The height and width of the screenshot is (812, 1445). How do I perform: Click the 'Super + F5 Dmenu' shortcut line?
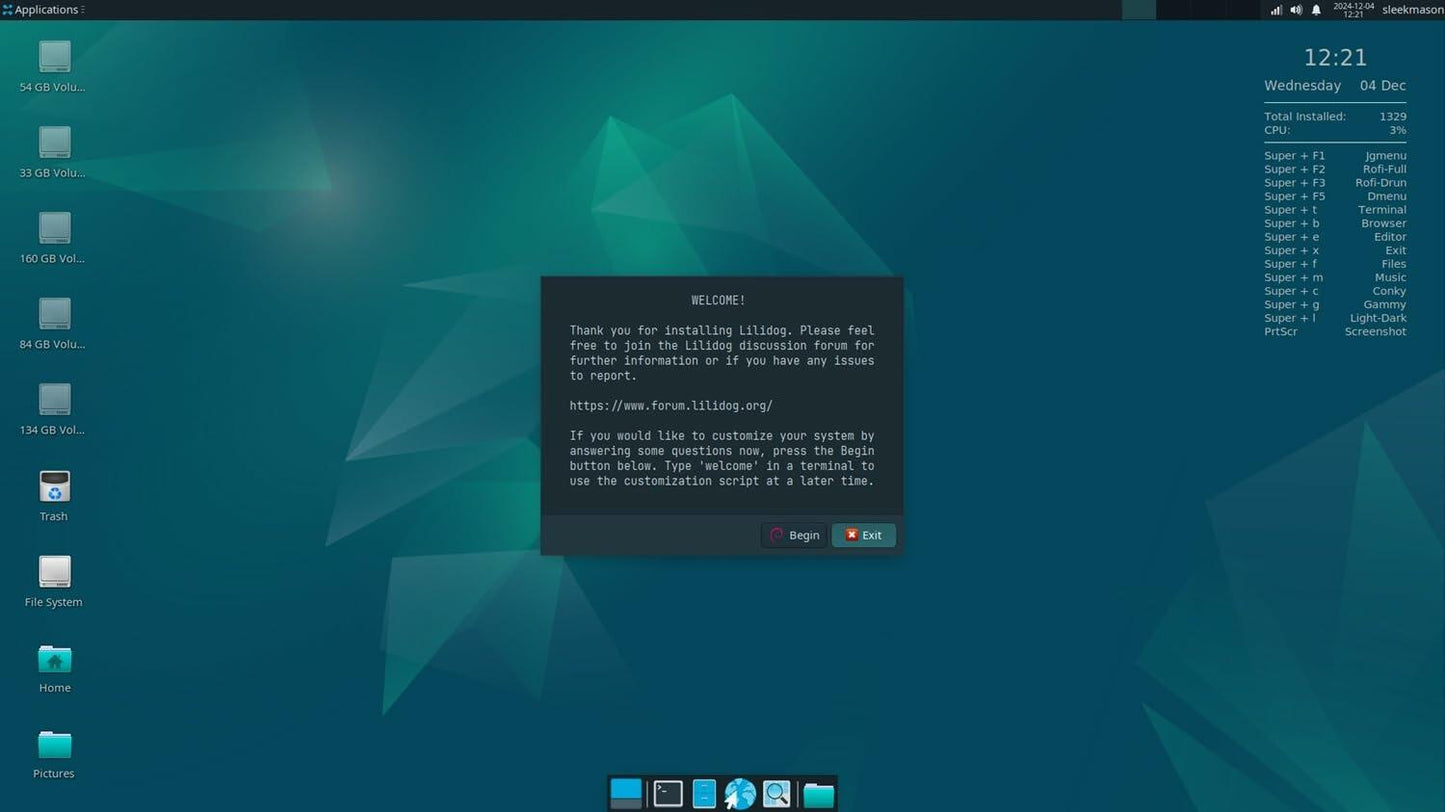tap(1335, 196)
